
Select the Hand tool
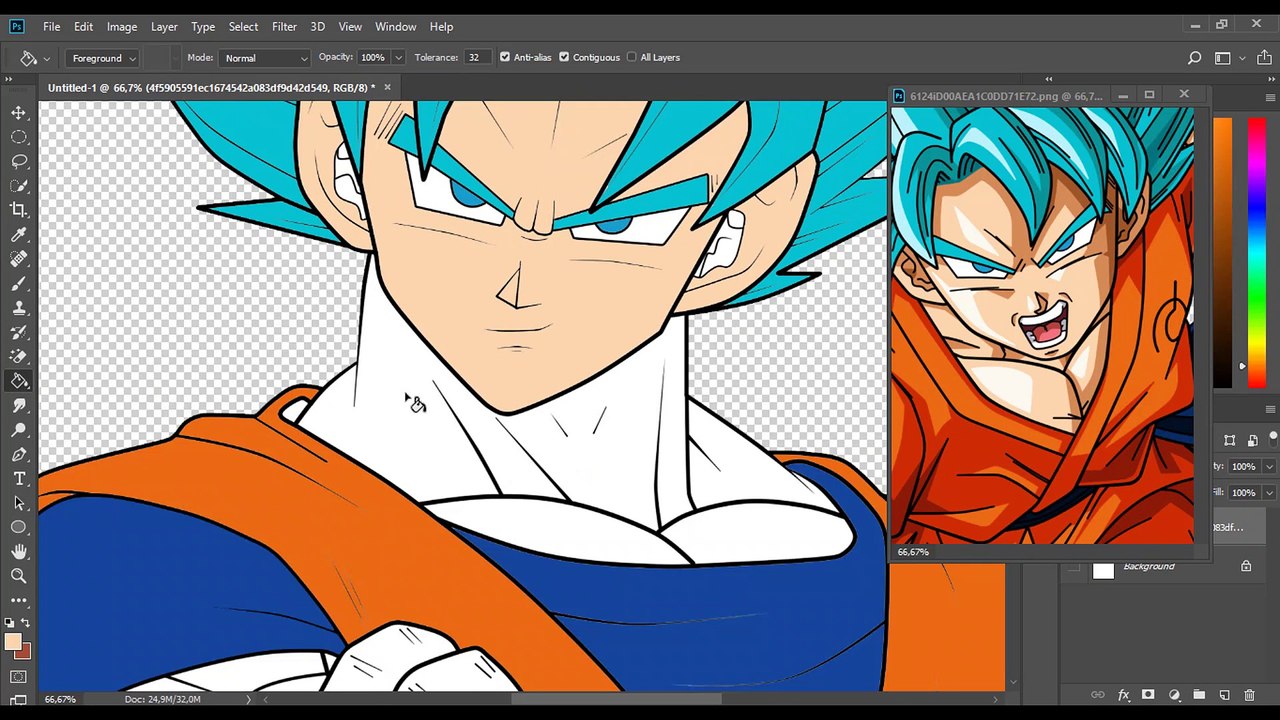(19, 551)
